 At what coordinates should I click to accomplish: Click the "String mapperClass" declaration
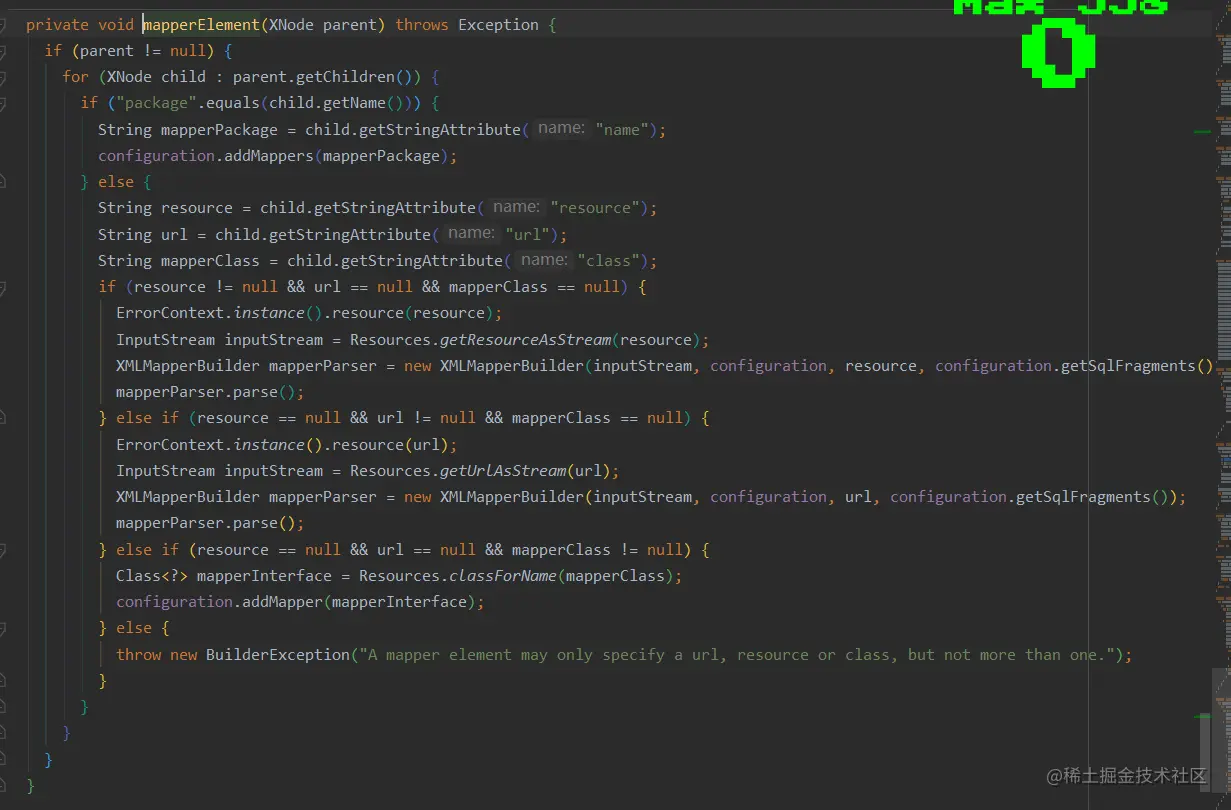pos(179,261)
